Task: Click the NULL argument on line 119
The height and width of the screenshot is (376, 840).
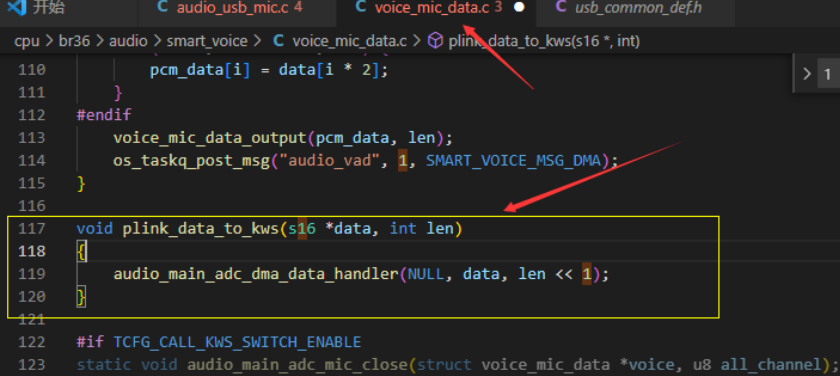Action: (x=426, y=274)
